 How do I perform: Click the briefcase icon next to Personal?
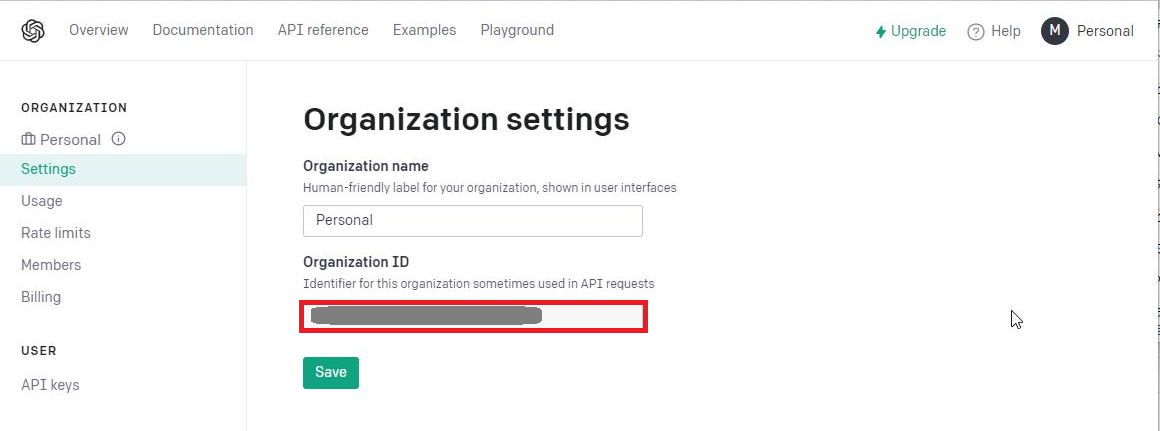click(x=28, y=139)
